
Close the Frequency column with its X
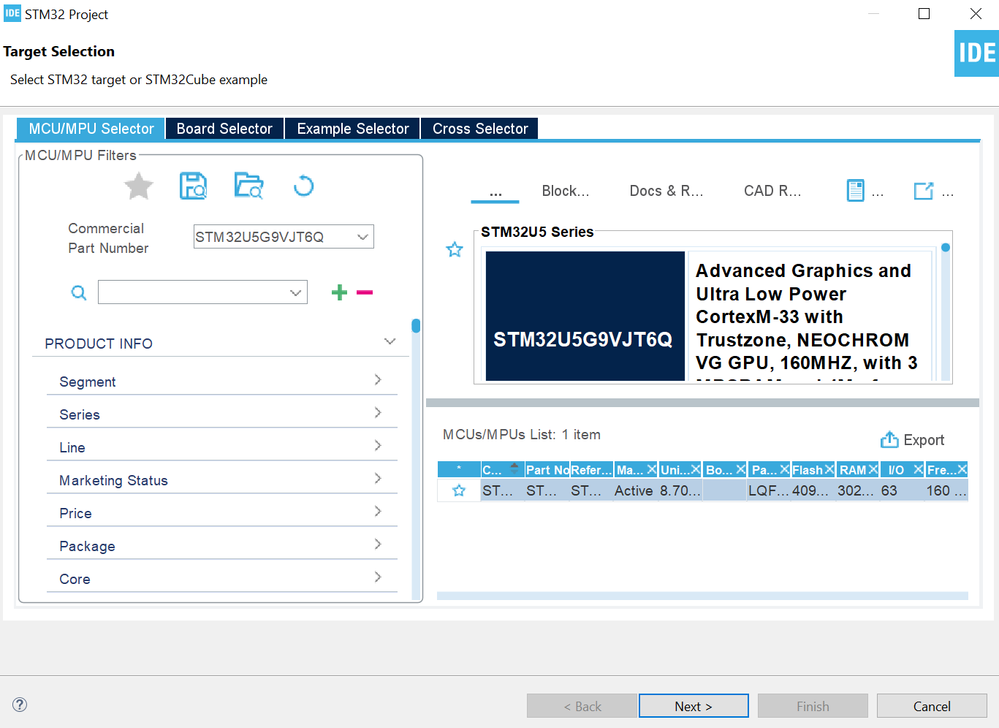(x=962, y=469)
